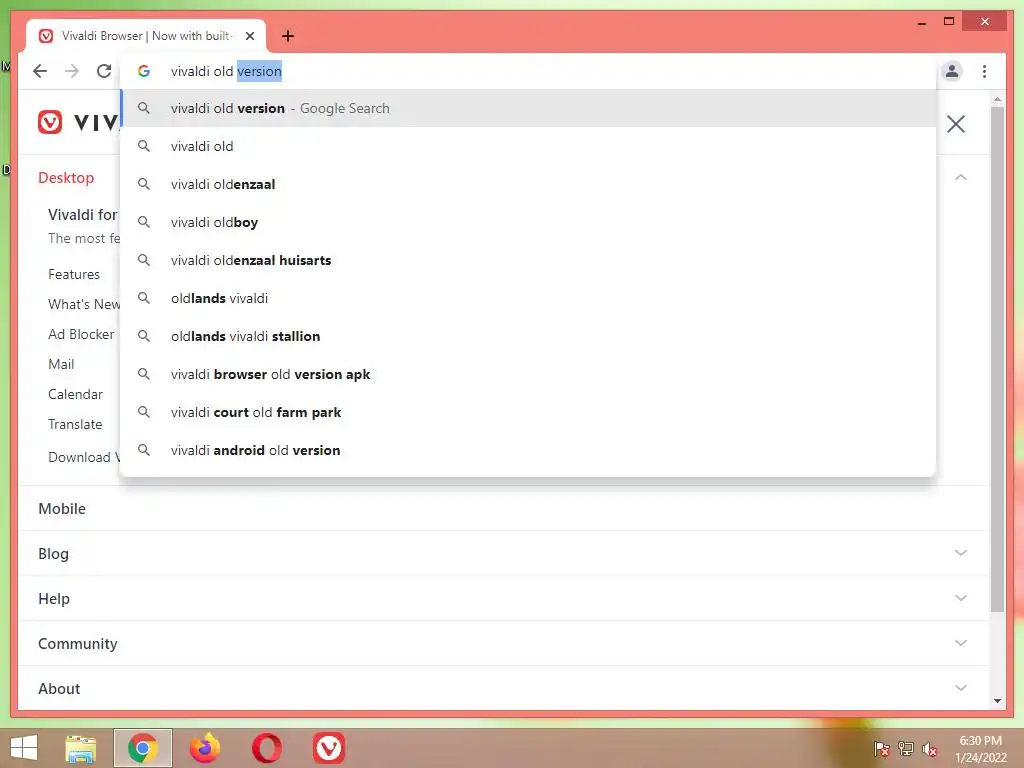1024x768 pixels.
Task: Open the Blog menu item
Action: click(x=54, y=554)
